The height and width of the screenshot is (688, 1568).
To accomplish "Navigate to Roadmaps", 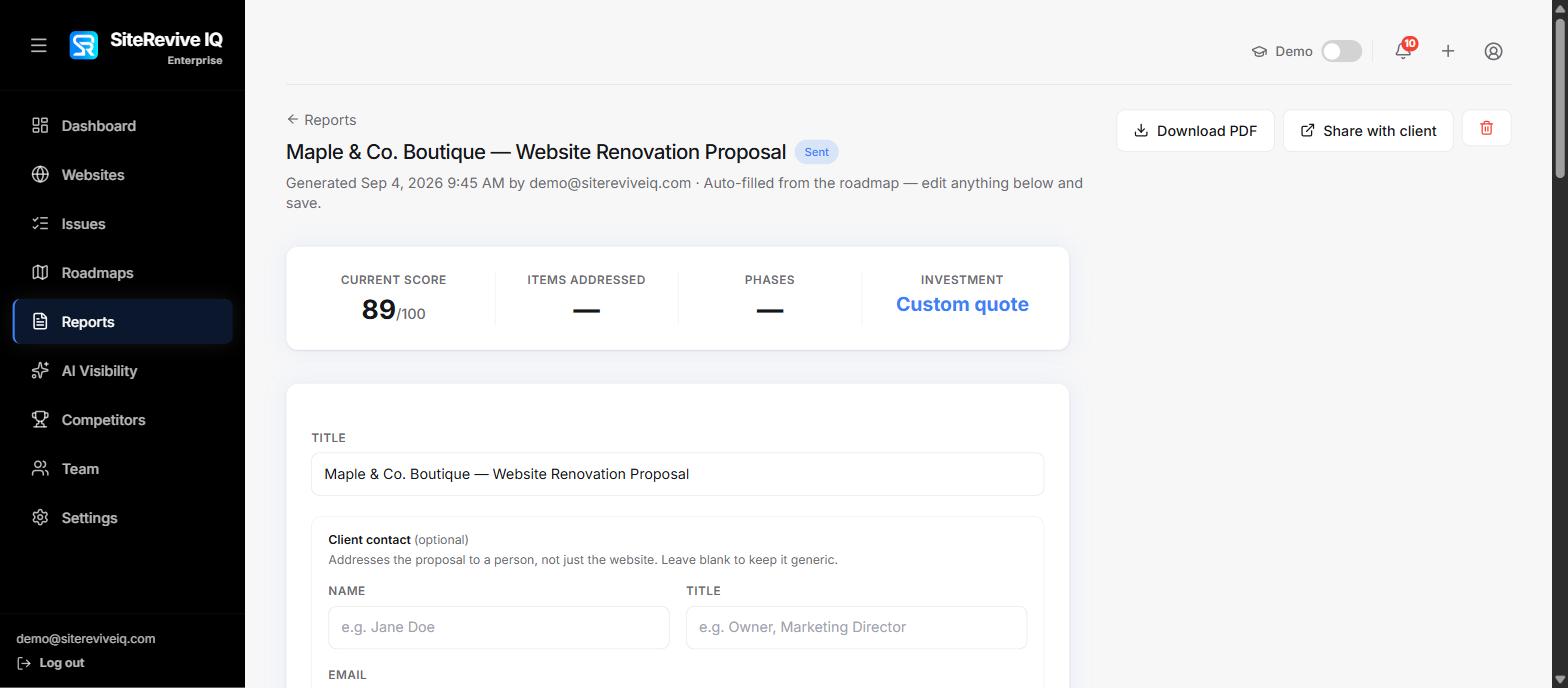I will 122,272.
